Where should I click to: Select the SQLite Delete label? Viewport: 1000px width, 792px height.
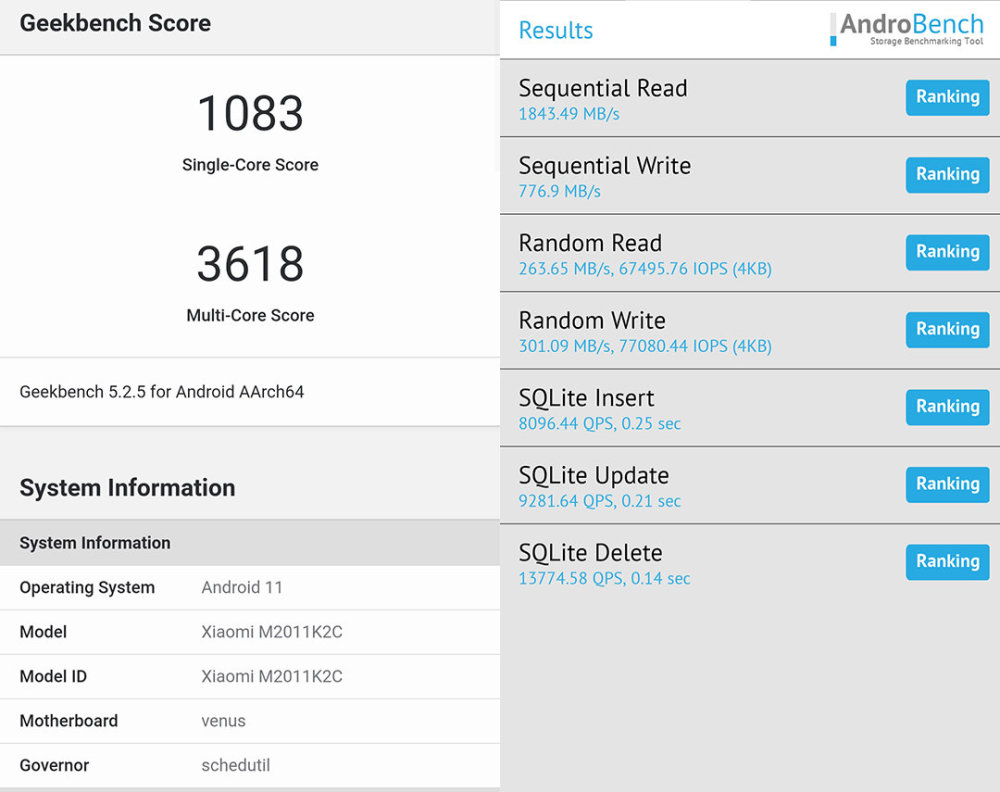tap(590, 553)
